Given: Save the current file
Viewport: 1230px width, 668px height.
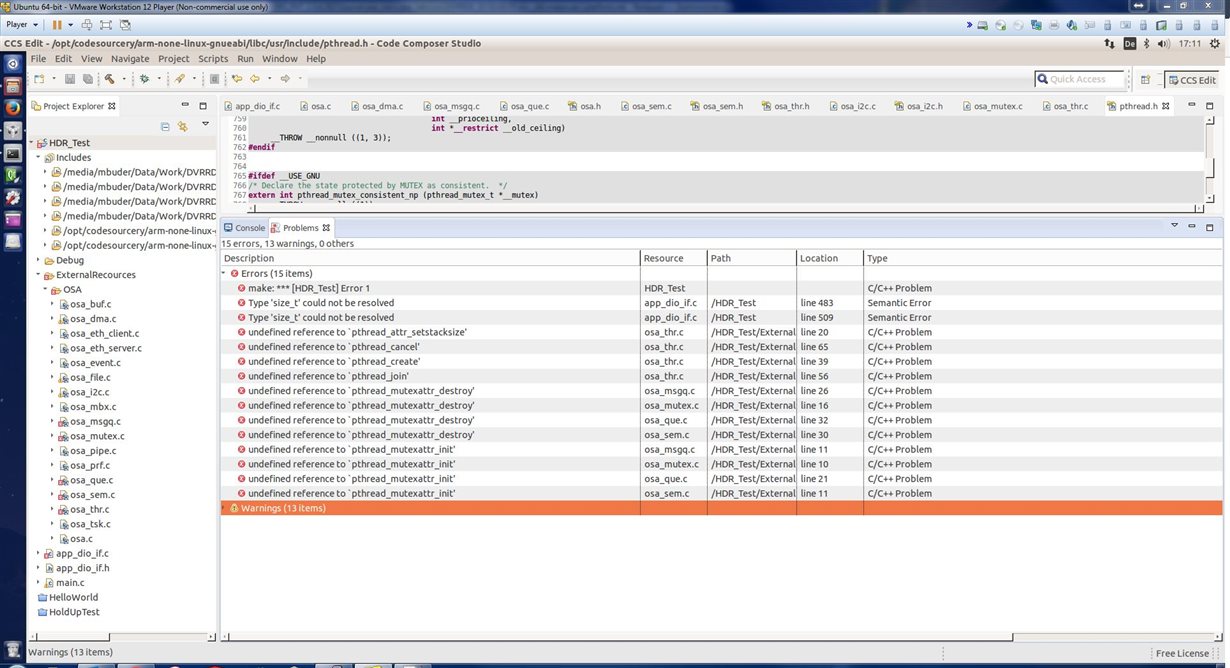Looking at the screenshot, I should coord(70,80).
